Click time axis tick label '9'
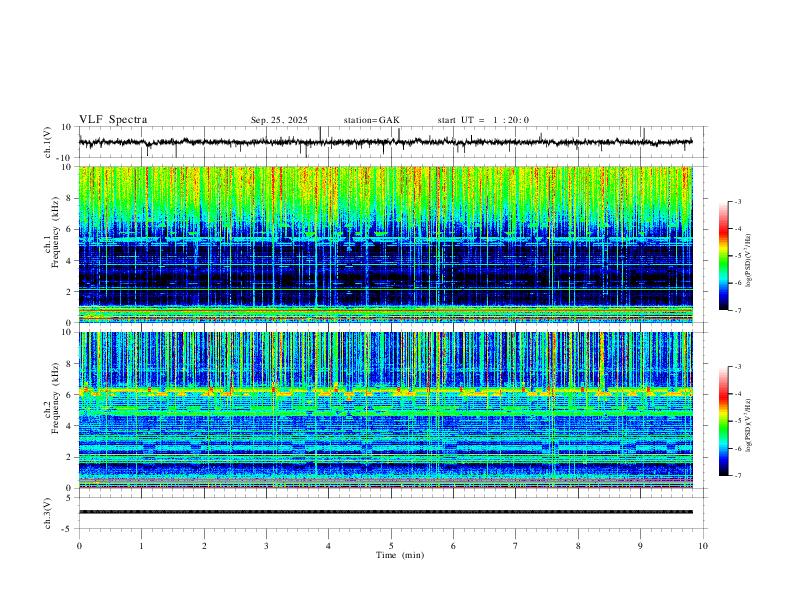 [x=640, y=546]
